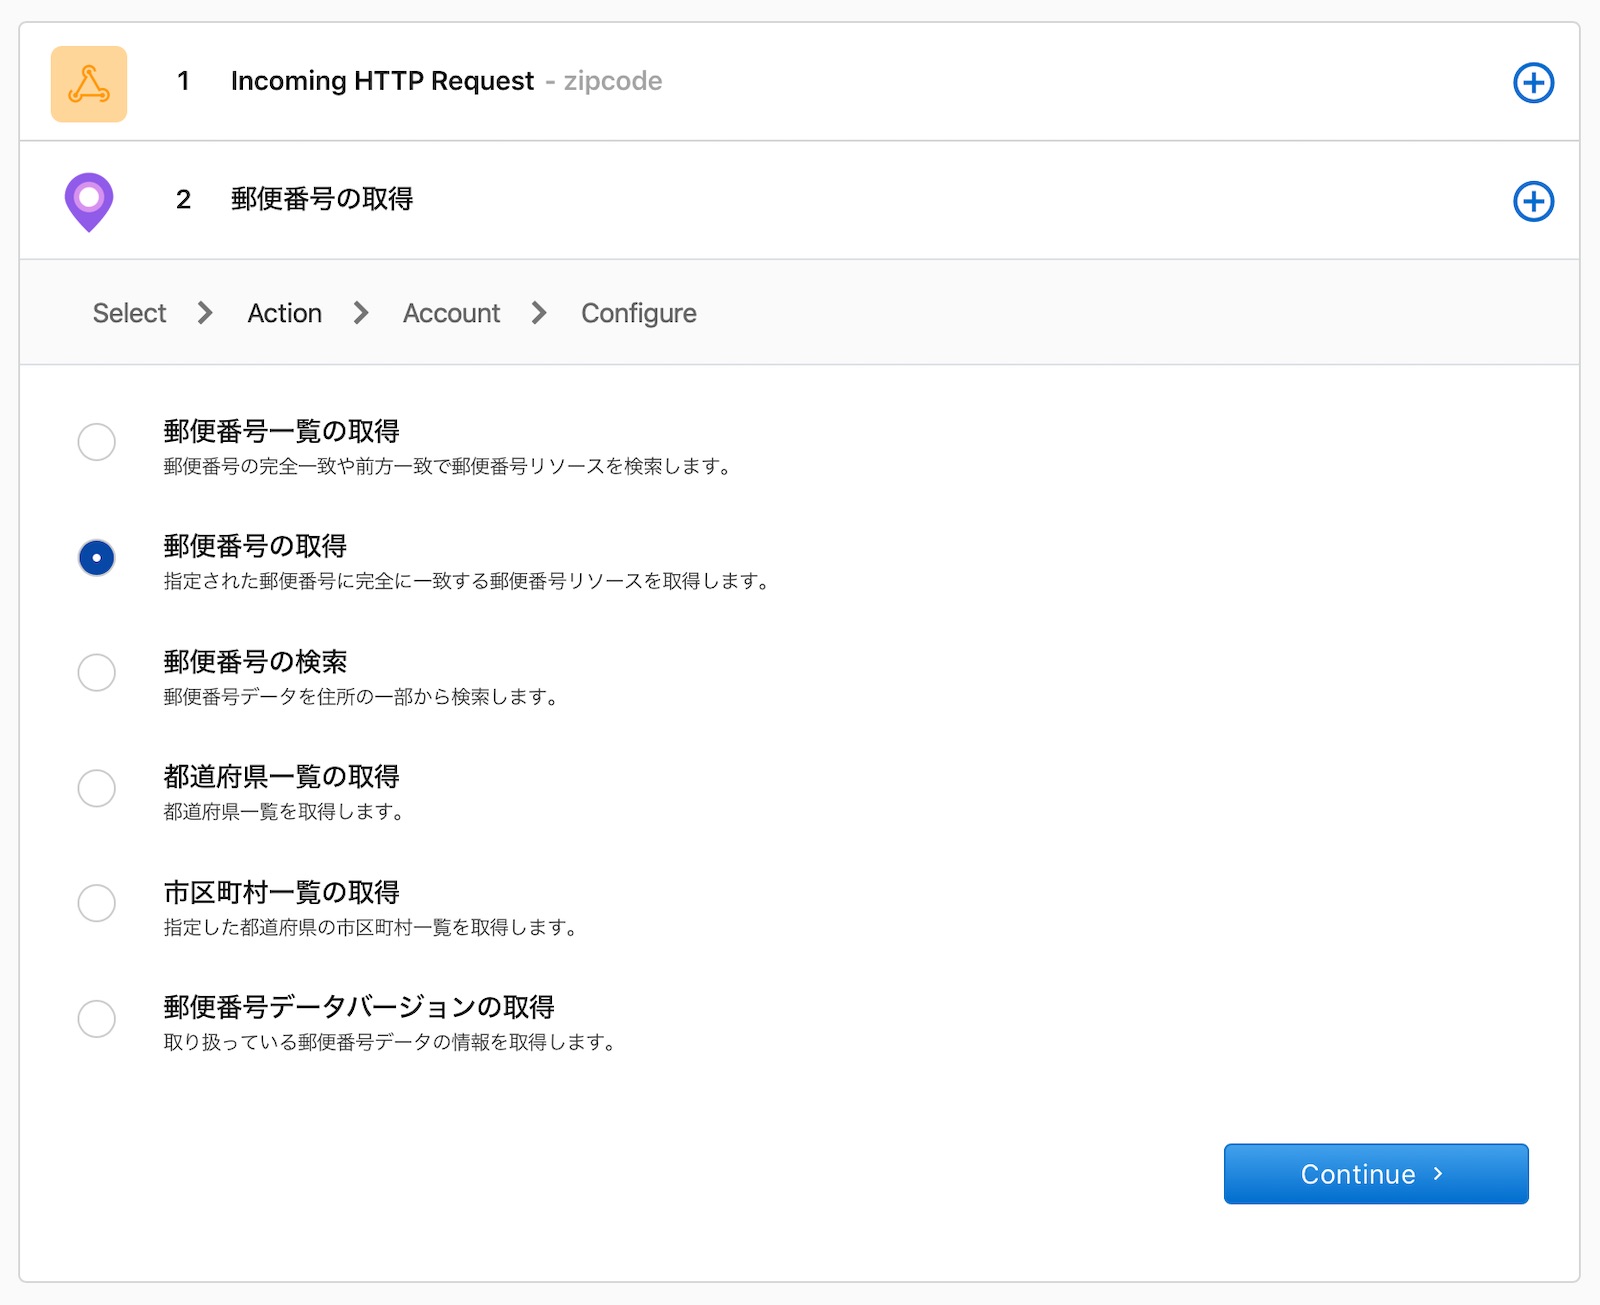The width and height of the screenshot is (1600, 1305).
Task: Go to the Configure step
Action: tap(639, 313)
